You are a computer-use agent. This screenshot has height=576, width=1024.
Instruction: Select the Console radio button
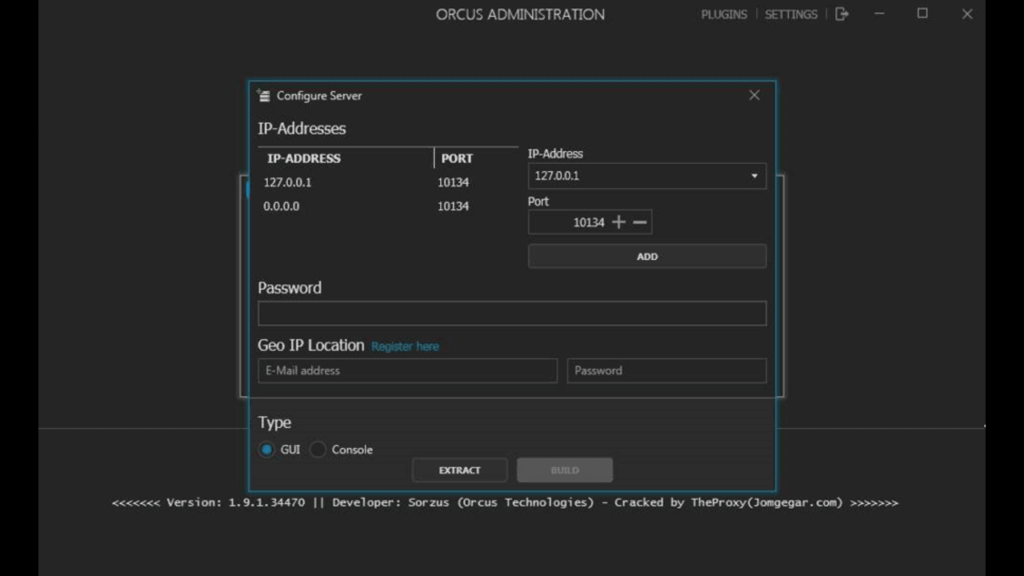(318, 449)
